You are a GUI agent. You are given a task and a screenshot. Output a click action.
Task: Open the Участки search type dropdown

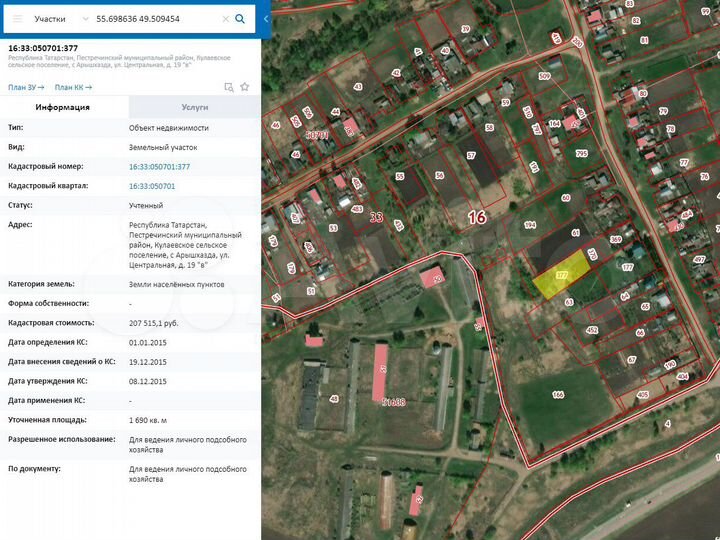(x=60, y=19)
